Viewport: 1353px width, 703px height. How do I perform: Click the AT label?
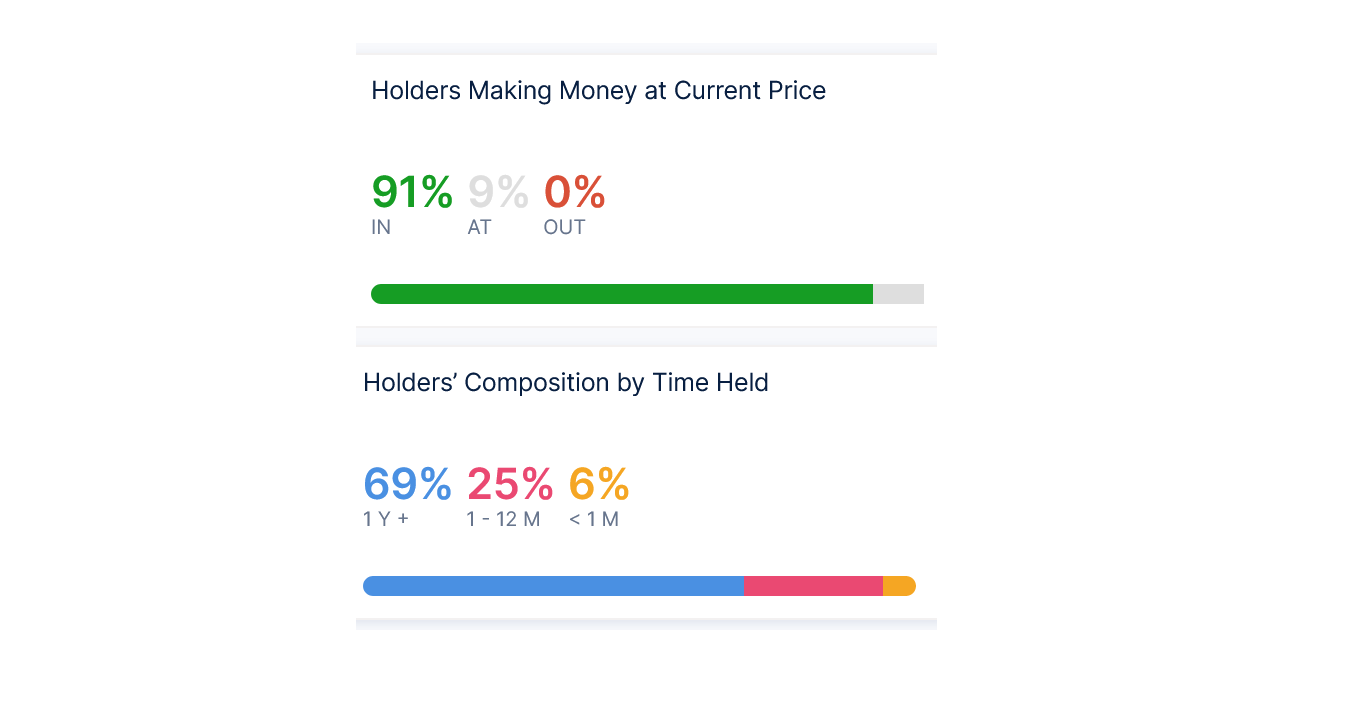click(x=479, y=227)
